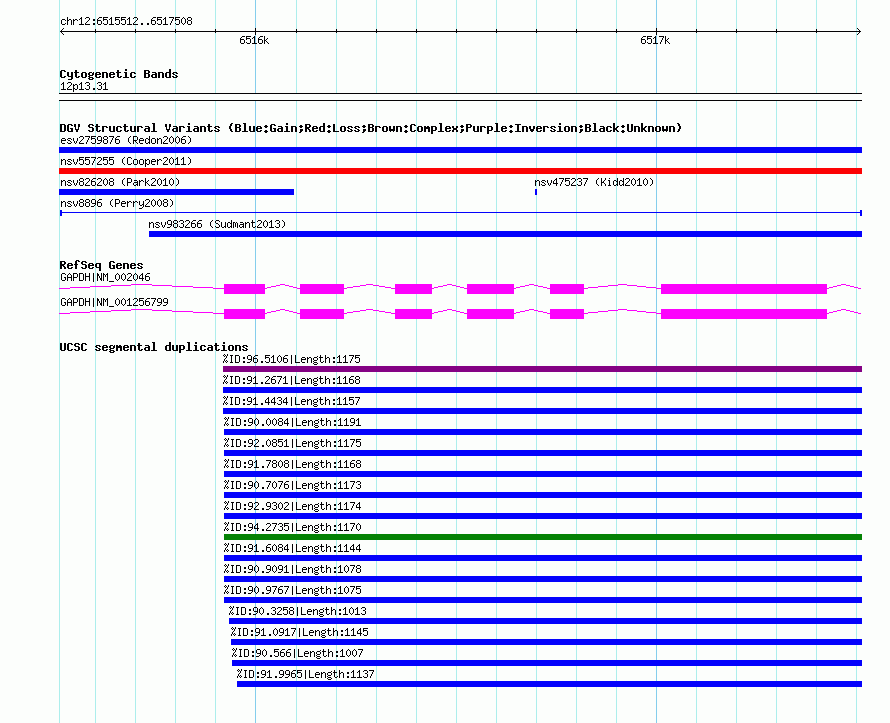Viewport: 890px width, 723px height.
Task: Open variant label nsv8896 (Perry2008)
Action: pyautogui.click(x=117, y=203)
